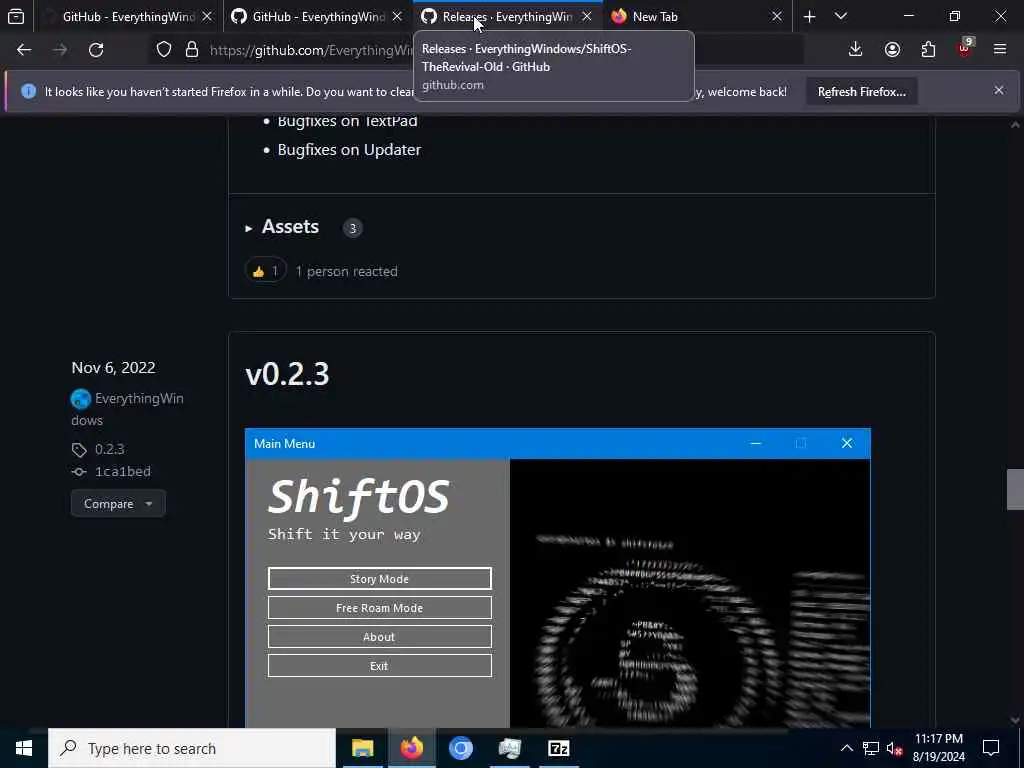Open the taskbar app beside 7-Zip
This screenshot has width=1024, height=768.
[x=509, y=748]
